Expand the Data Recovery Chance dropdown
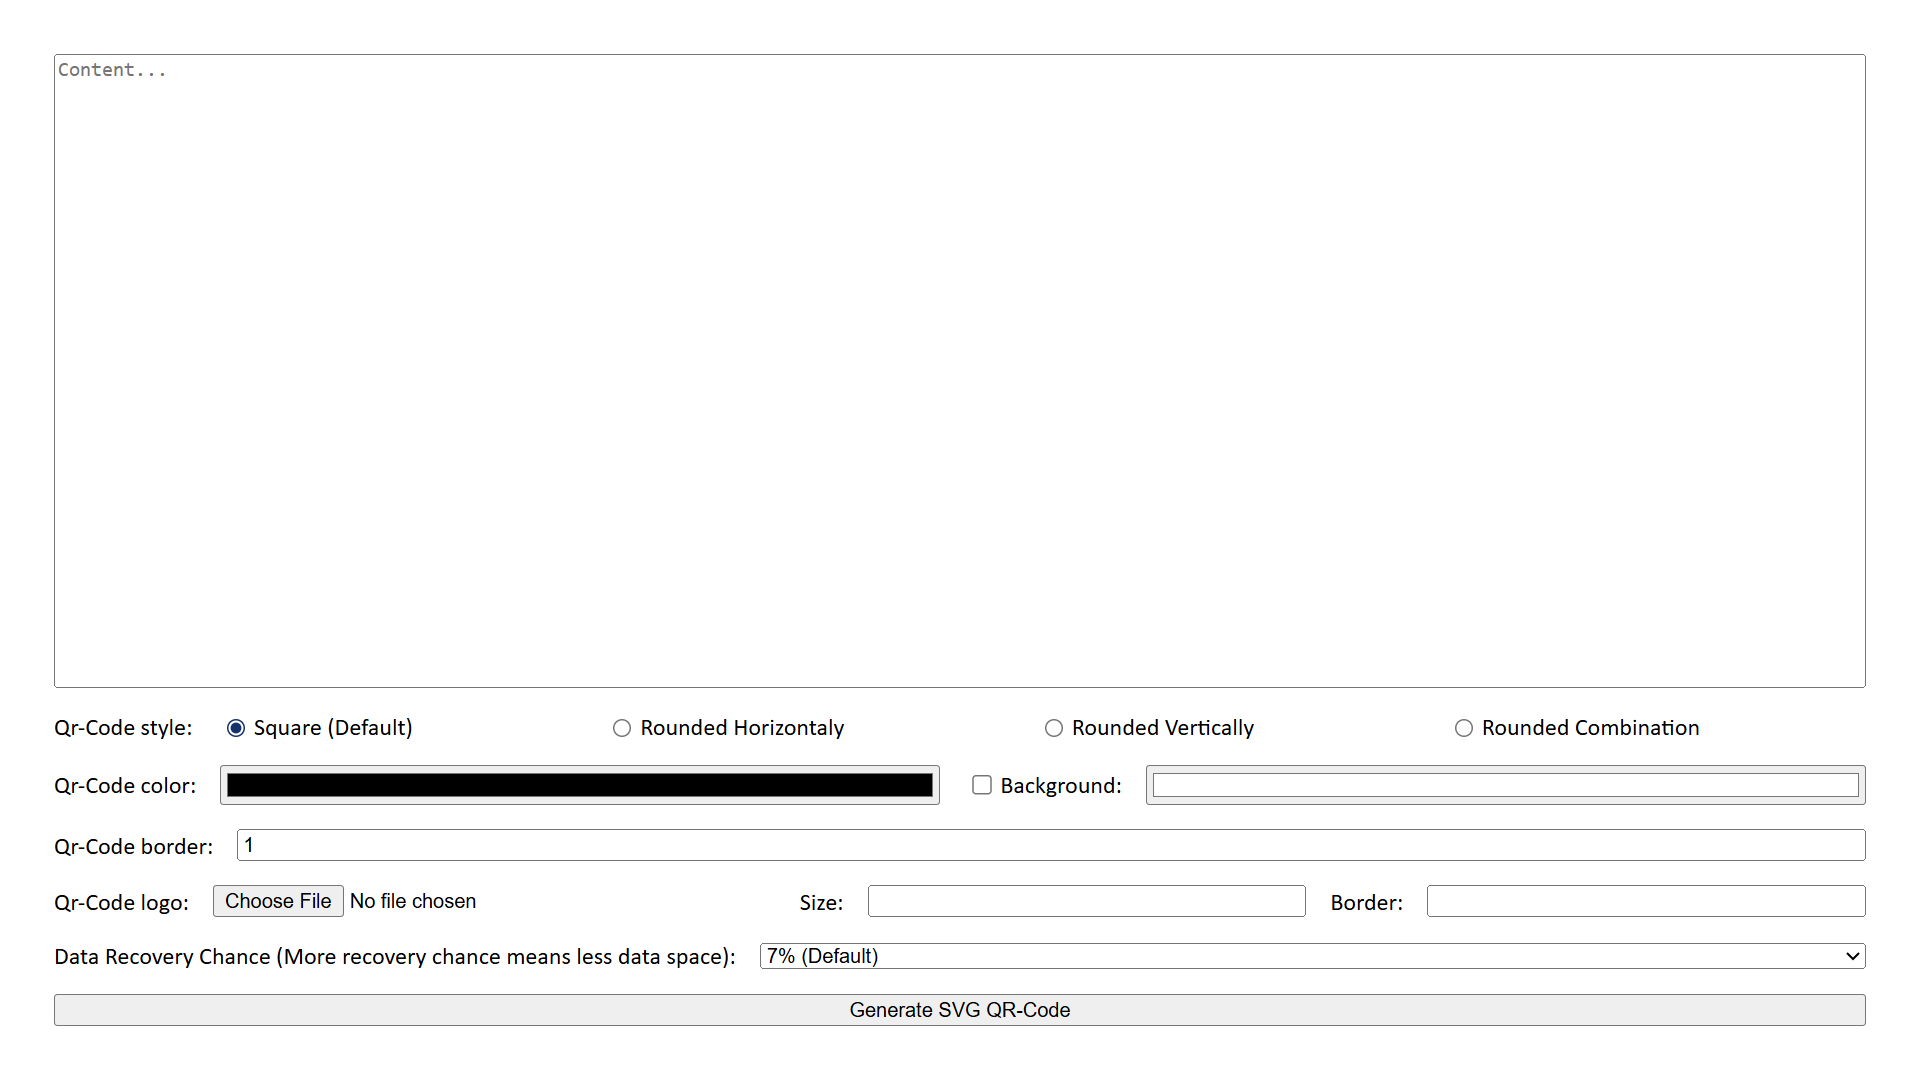 (1313, 956)
